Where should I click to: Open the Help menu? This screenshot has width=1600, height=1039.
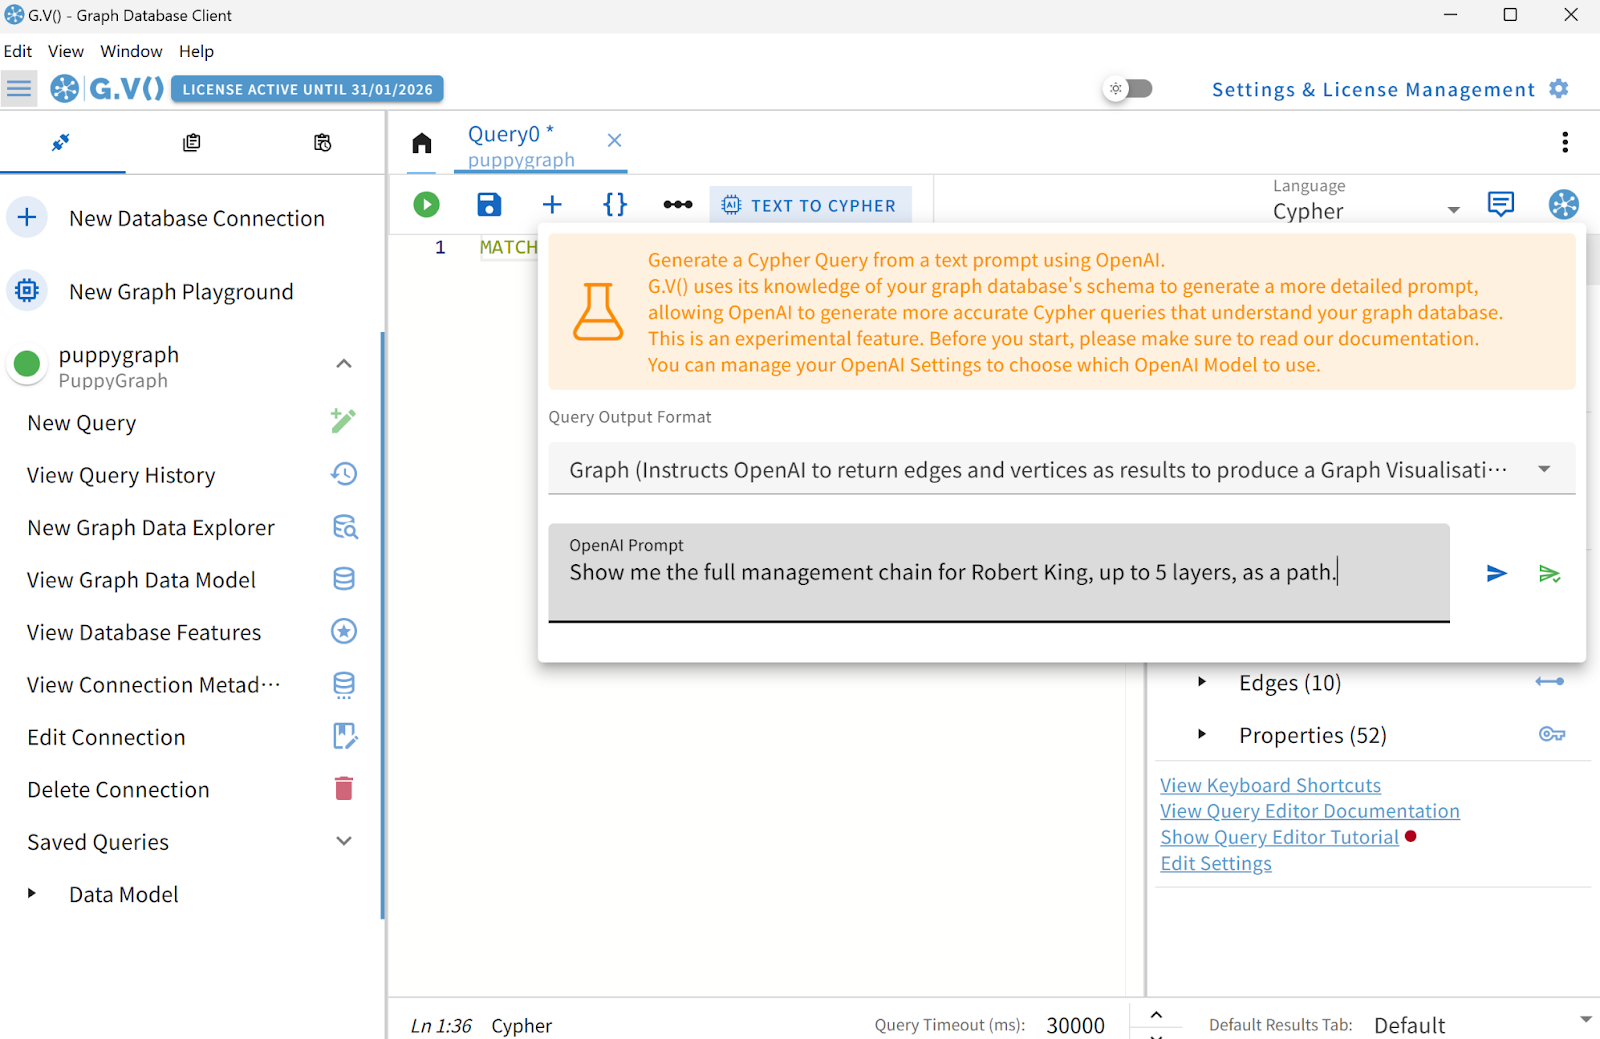coord(196,51)
